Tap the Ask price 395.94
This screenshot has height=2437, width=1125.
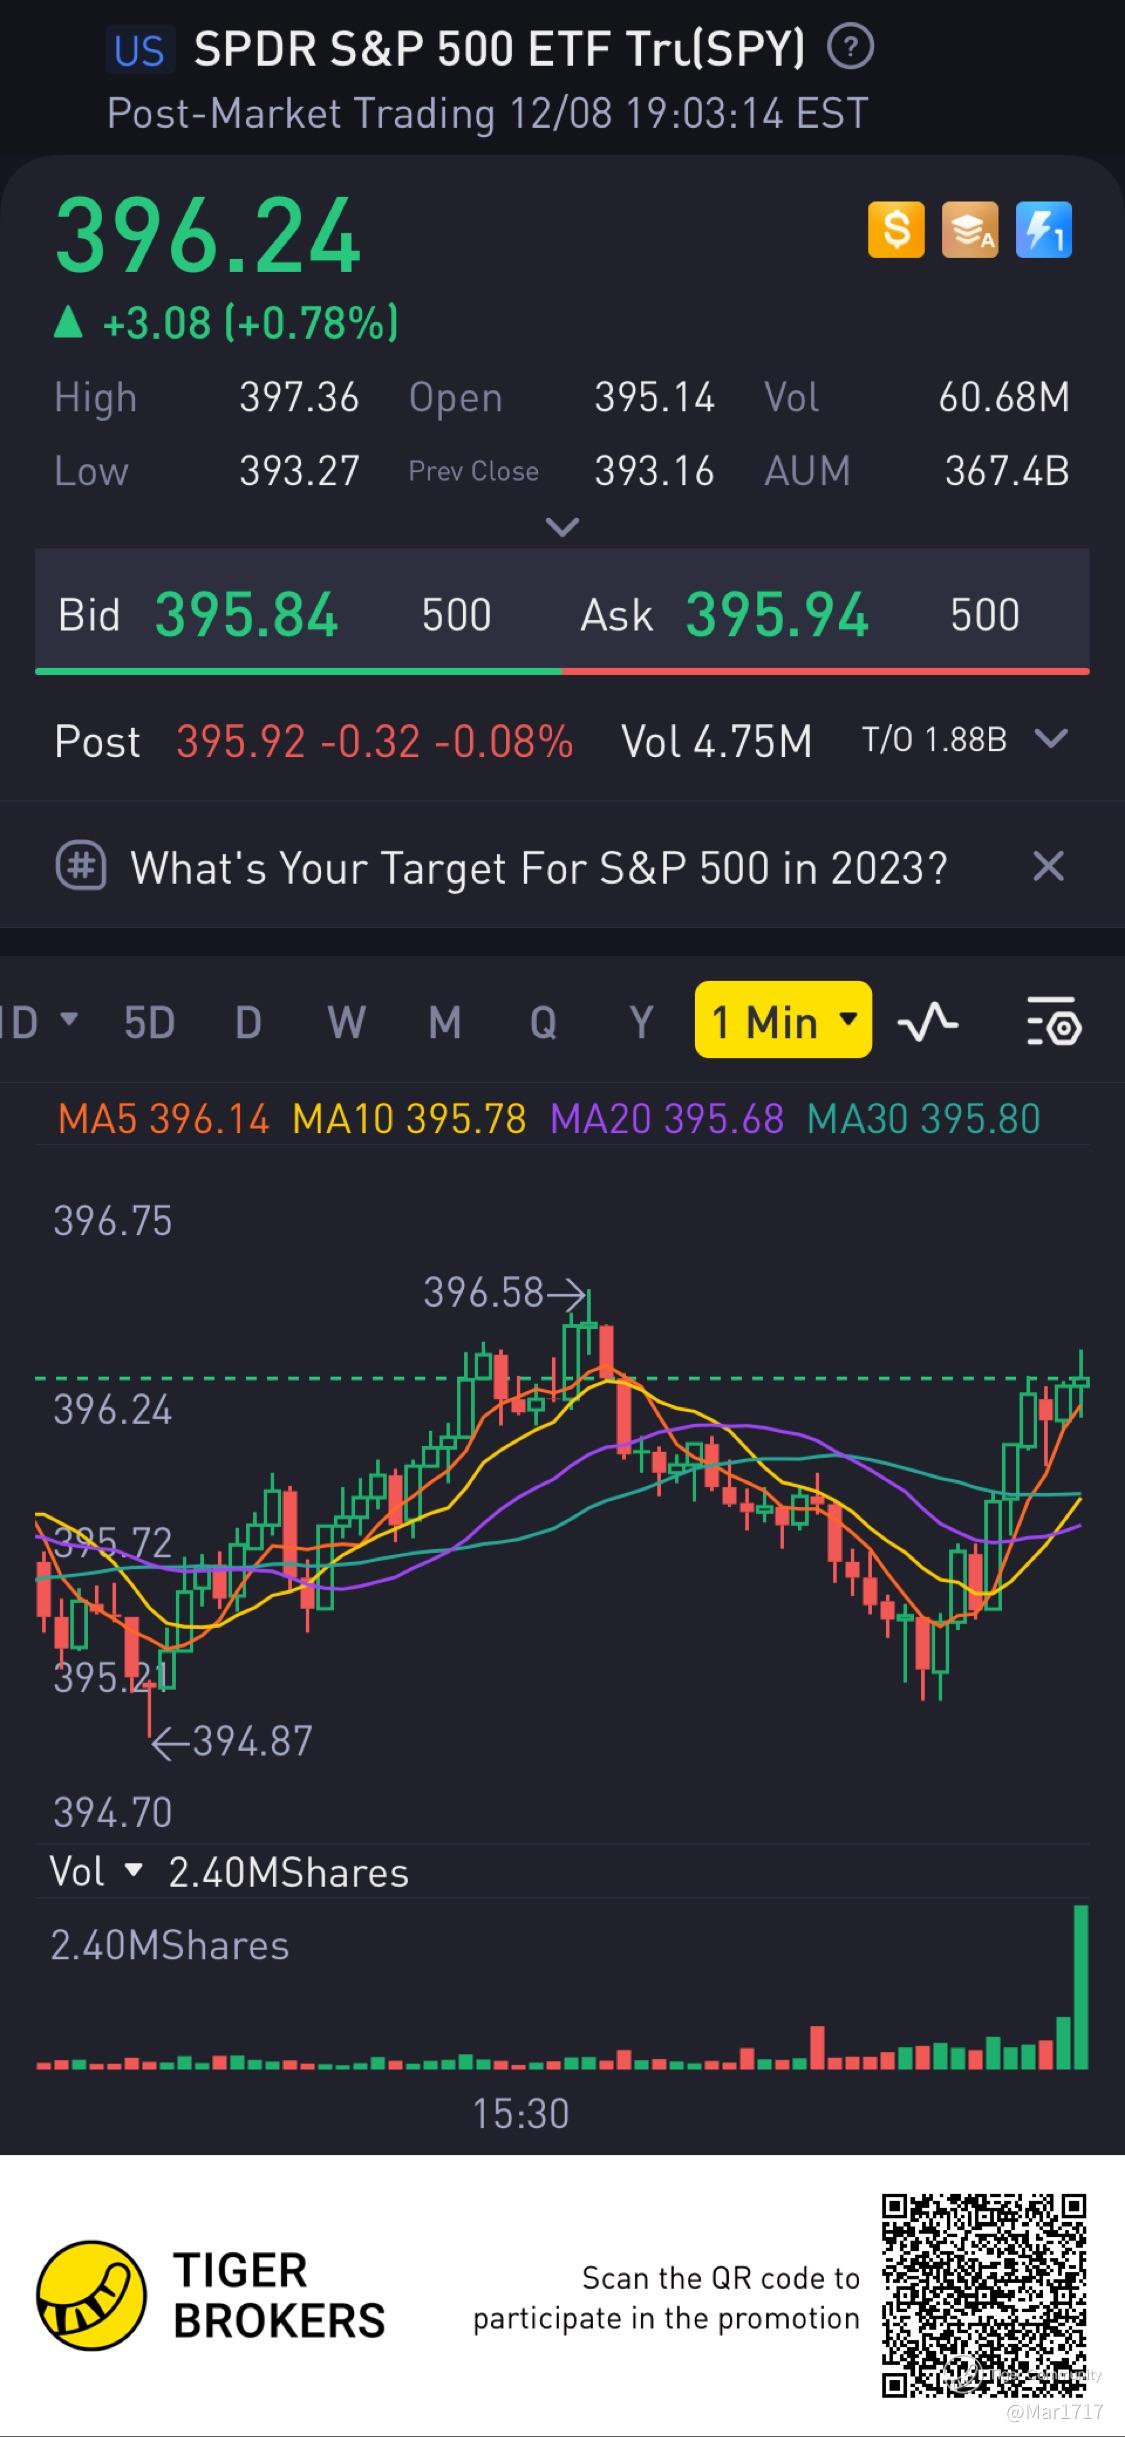click(x=777, y=614)
